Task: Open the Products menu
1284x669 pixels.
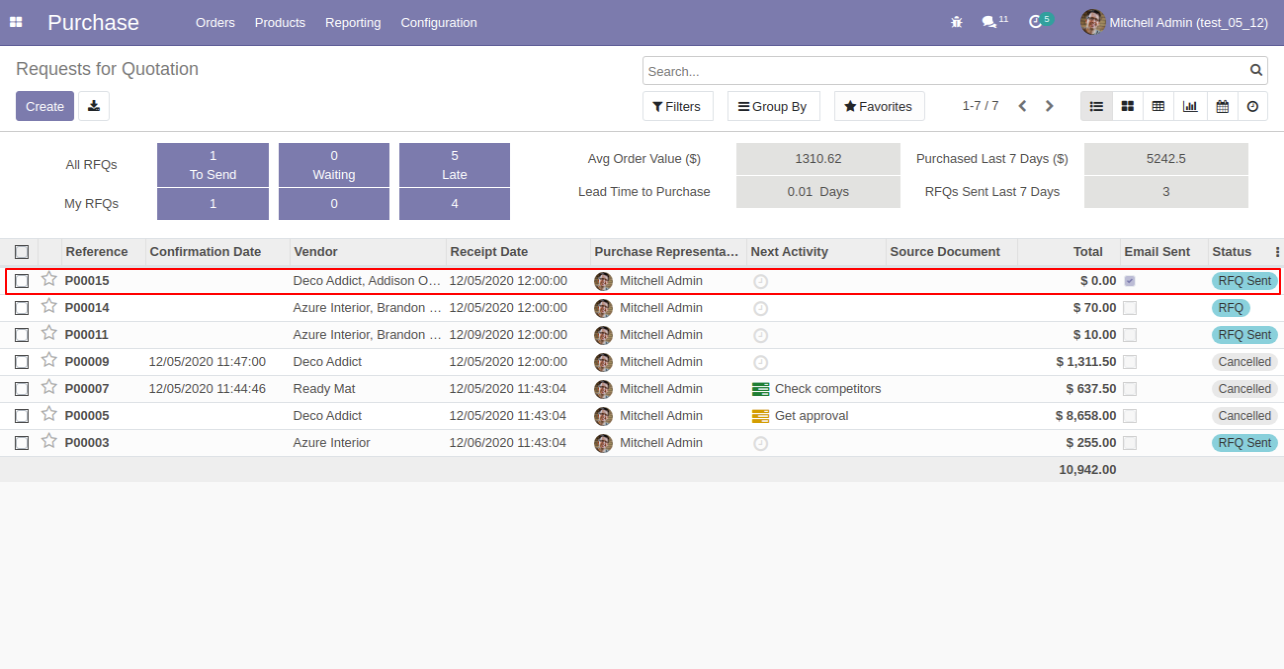Action: (x=280, y=22)
